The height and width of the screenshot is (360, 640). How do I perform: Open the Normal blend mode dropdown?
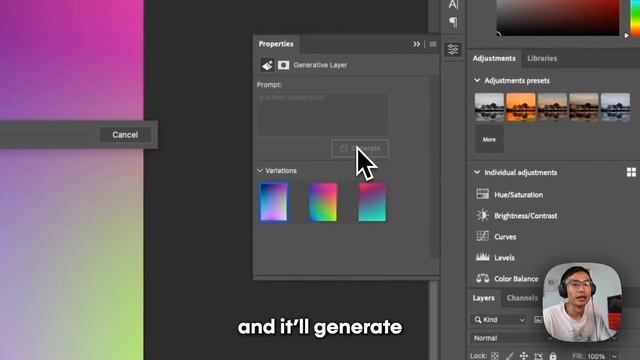pos(512,338)
